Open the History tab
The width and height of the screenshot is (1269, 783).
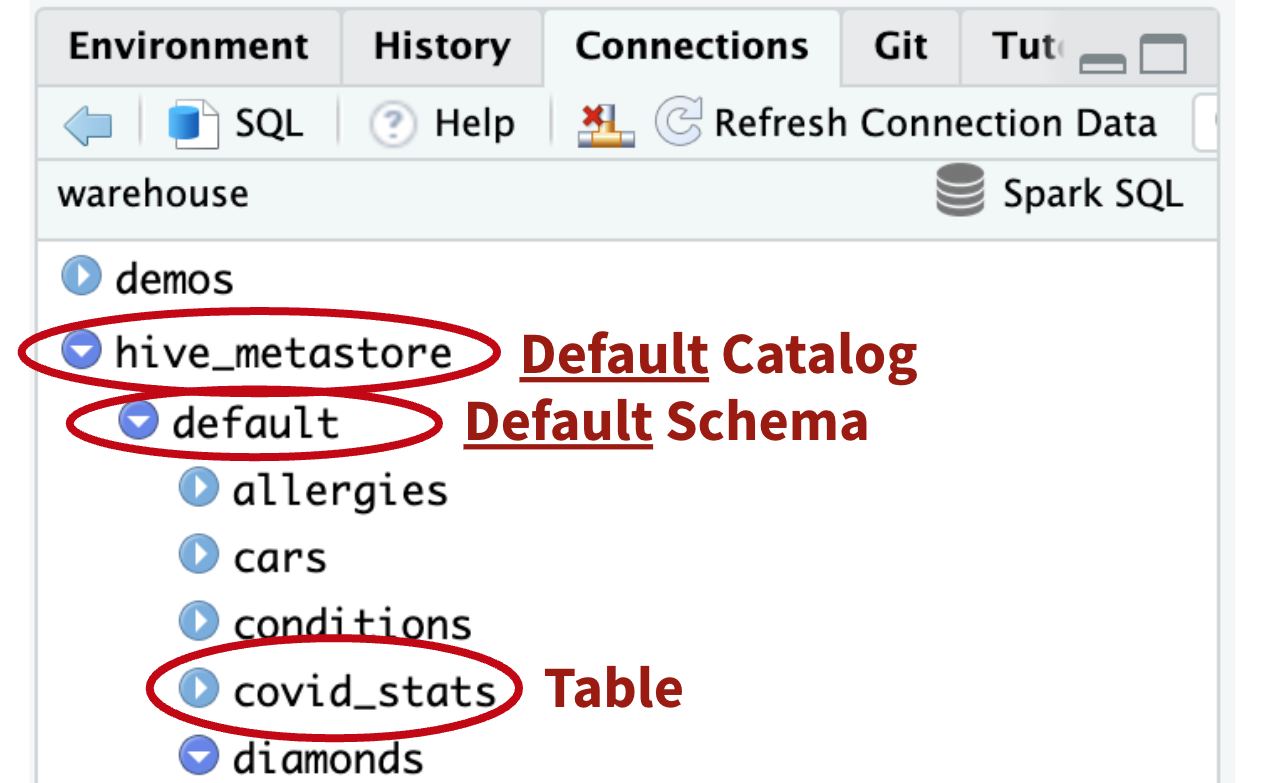click(x=441, y=47)
